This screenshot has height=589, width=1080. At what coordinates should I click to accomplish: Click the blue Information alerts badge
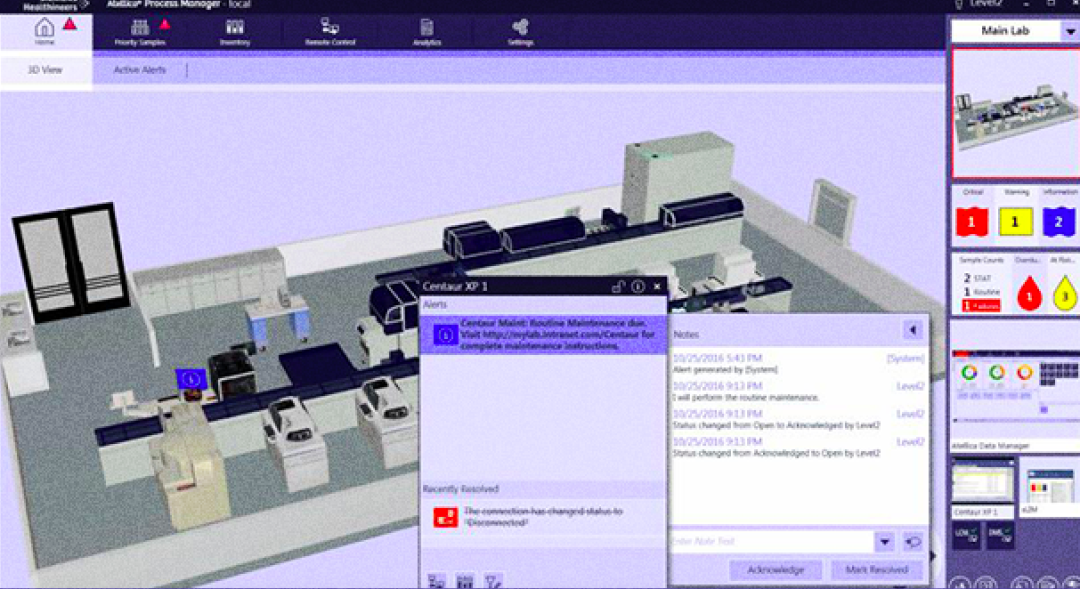pos(1058,221)
